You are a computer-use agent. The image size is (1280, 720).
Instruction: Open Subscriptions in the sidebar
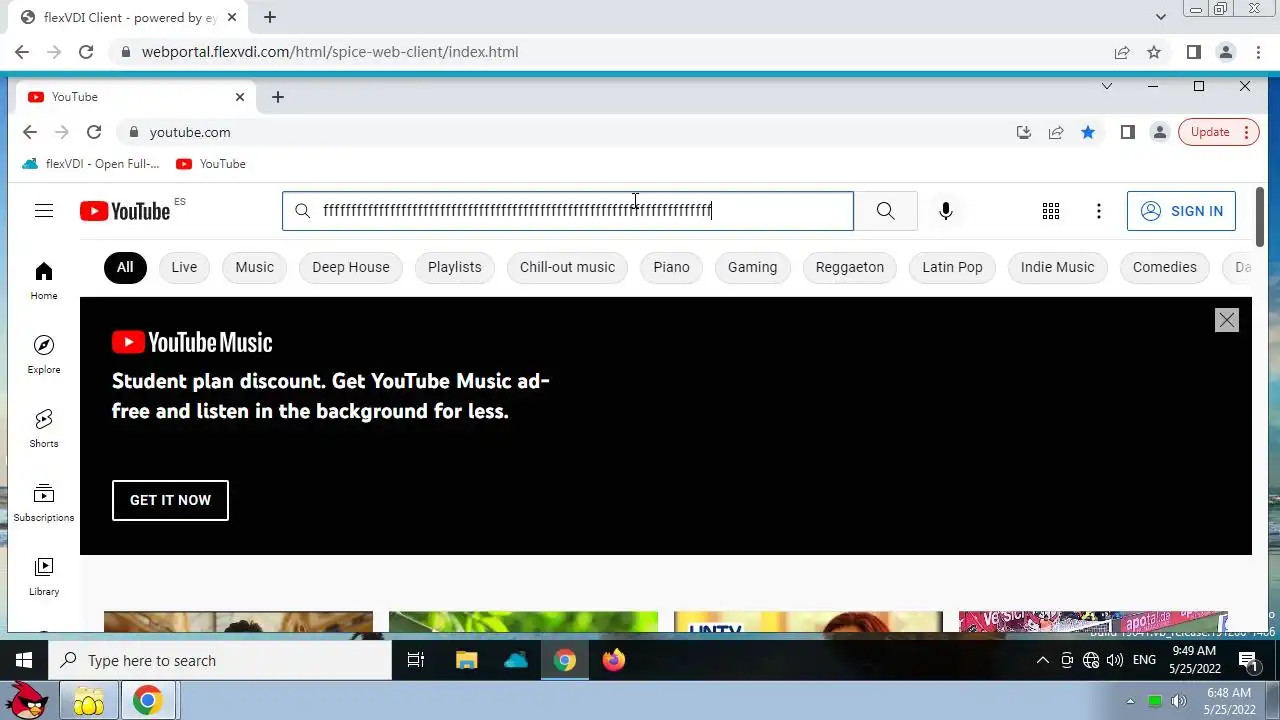point(44,503)
